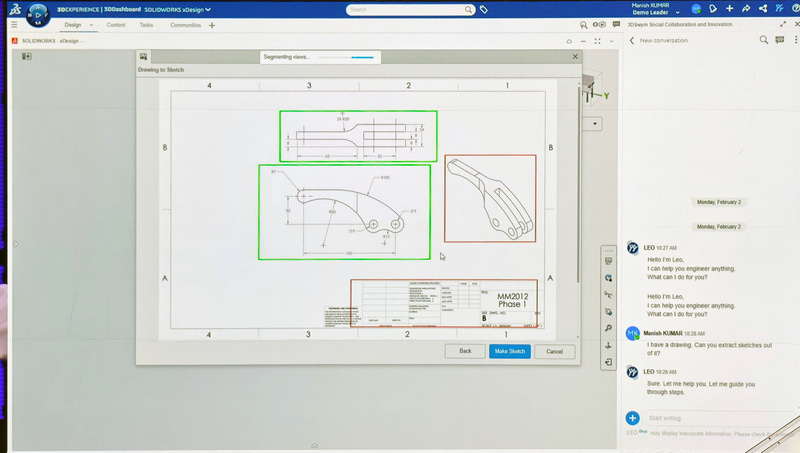
Task: Click the plus Add icon in top bar
Action: tap(730, 8)
